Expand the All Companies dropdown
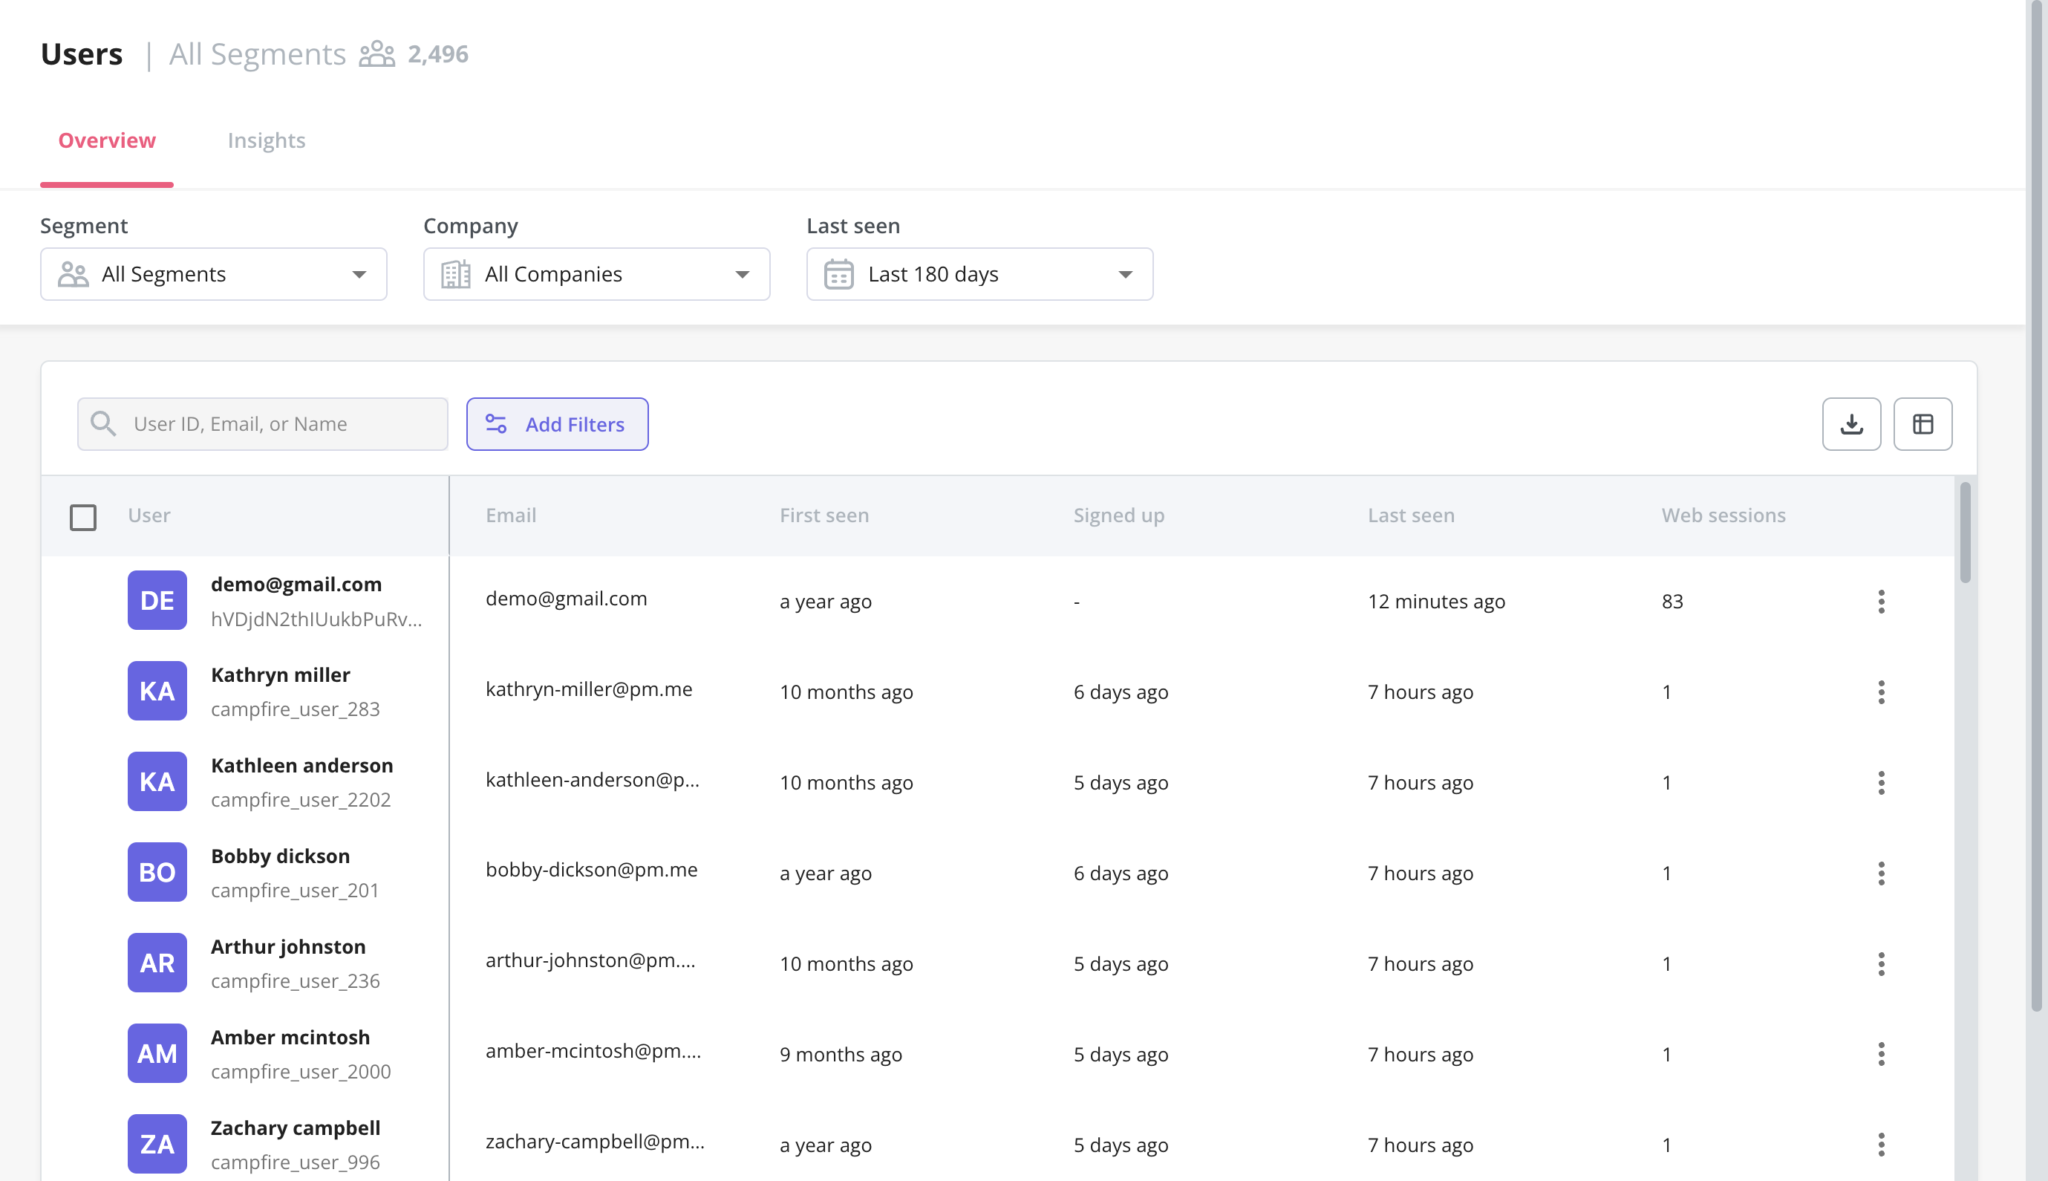The width and height of the screenshot is (2048, 1181). pyautogui.click(x=596, y=273)
